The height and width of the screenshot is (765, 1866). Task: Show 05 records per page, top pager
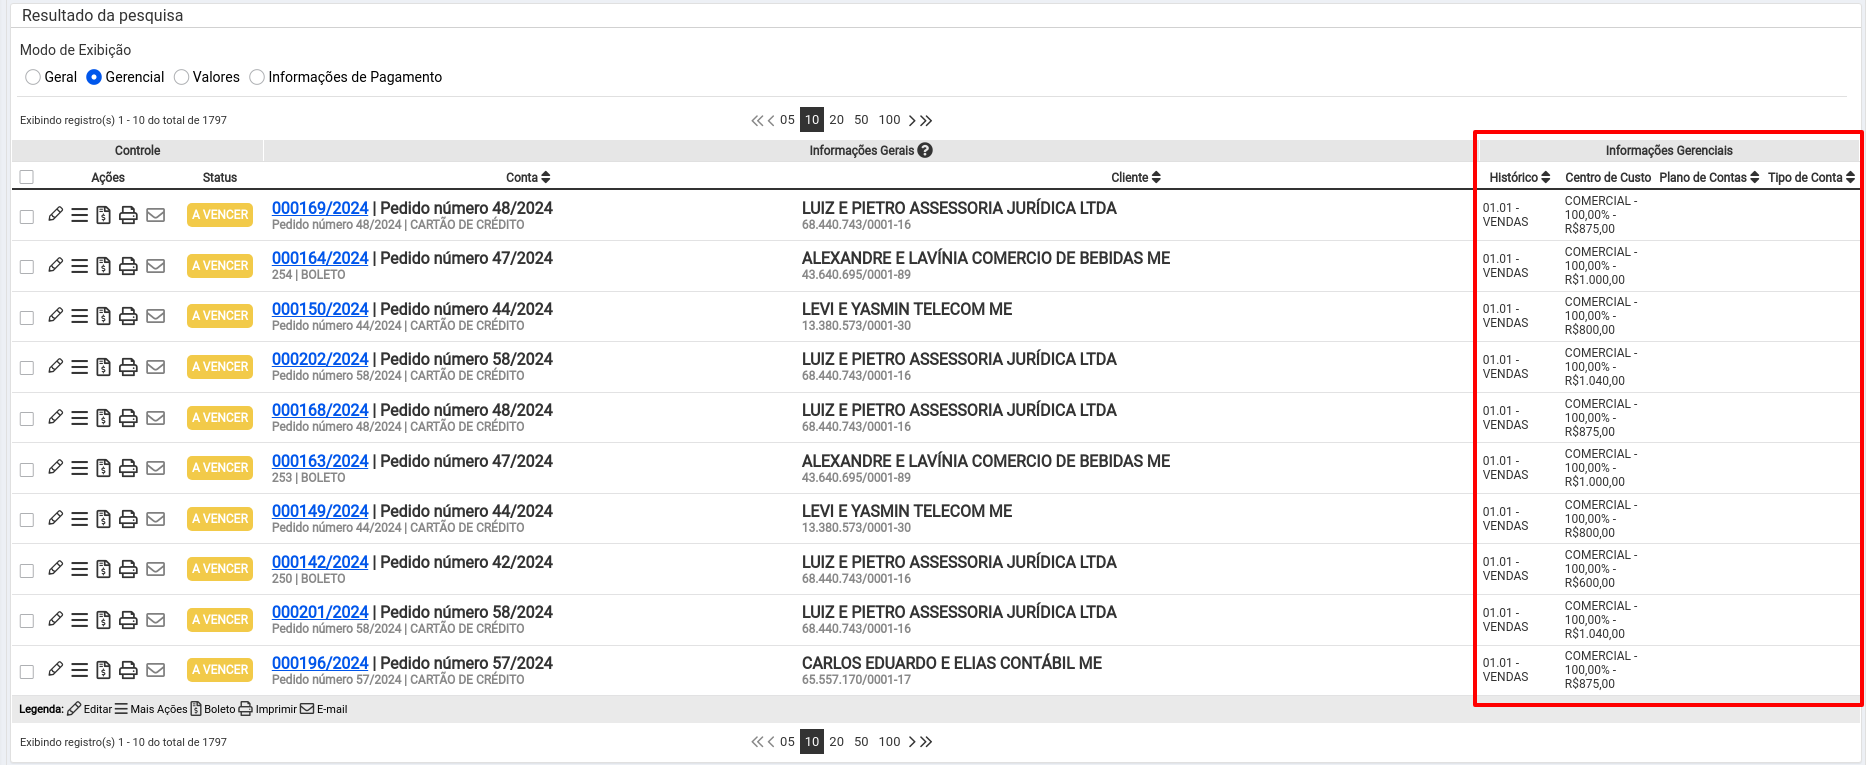pyautogui.click(x=787, y=120)
